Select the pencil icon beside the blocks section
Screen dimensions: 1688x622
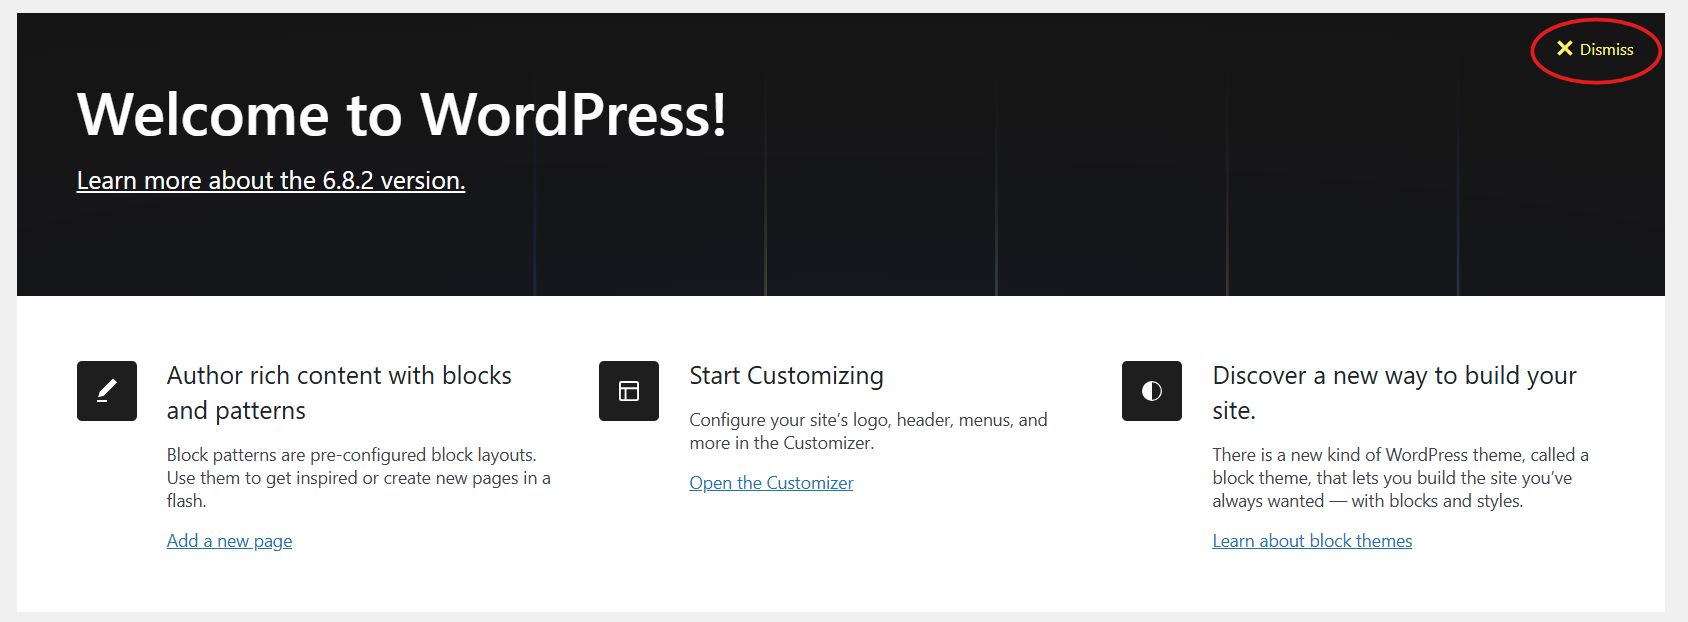105,391
